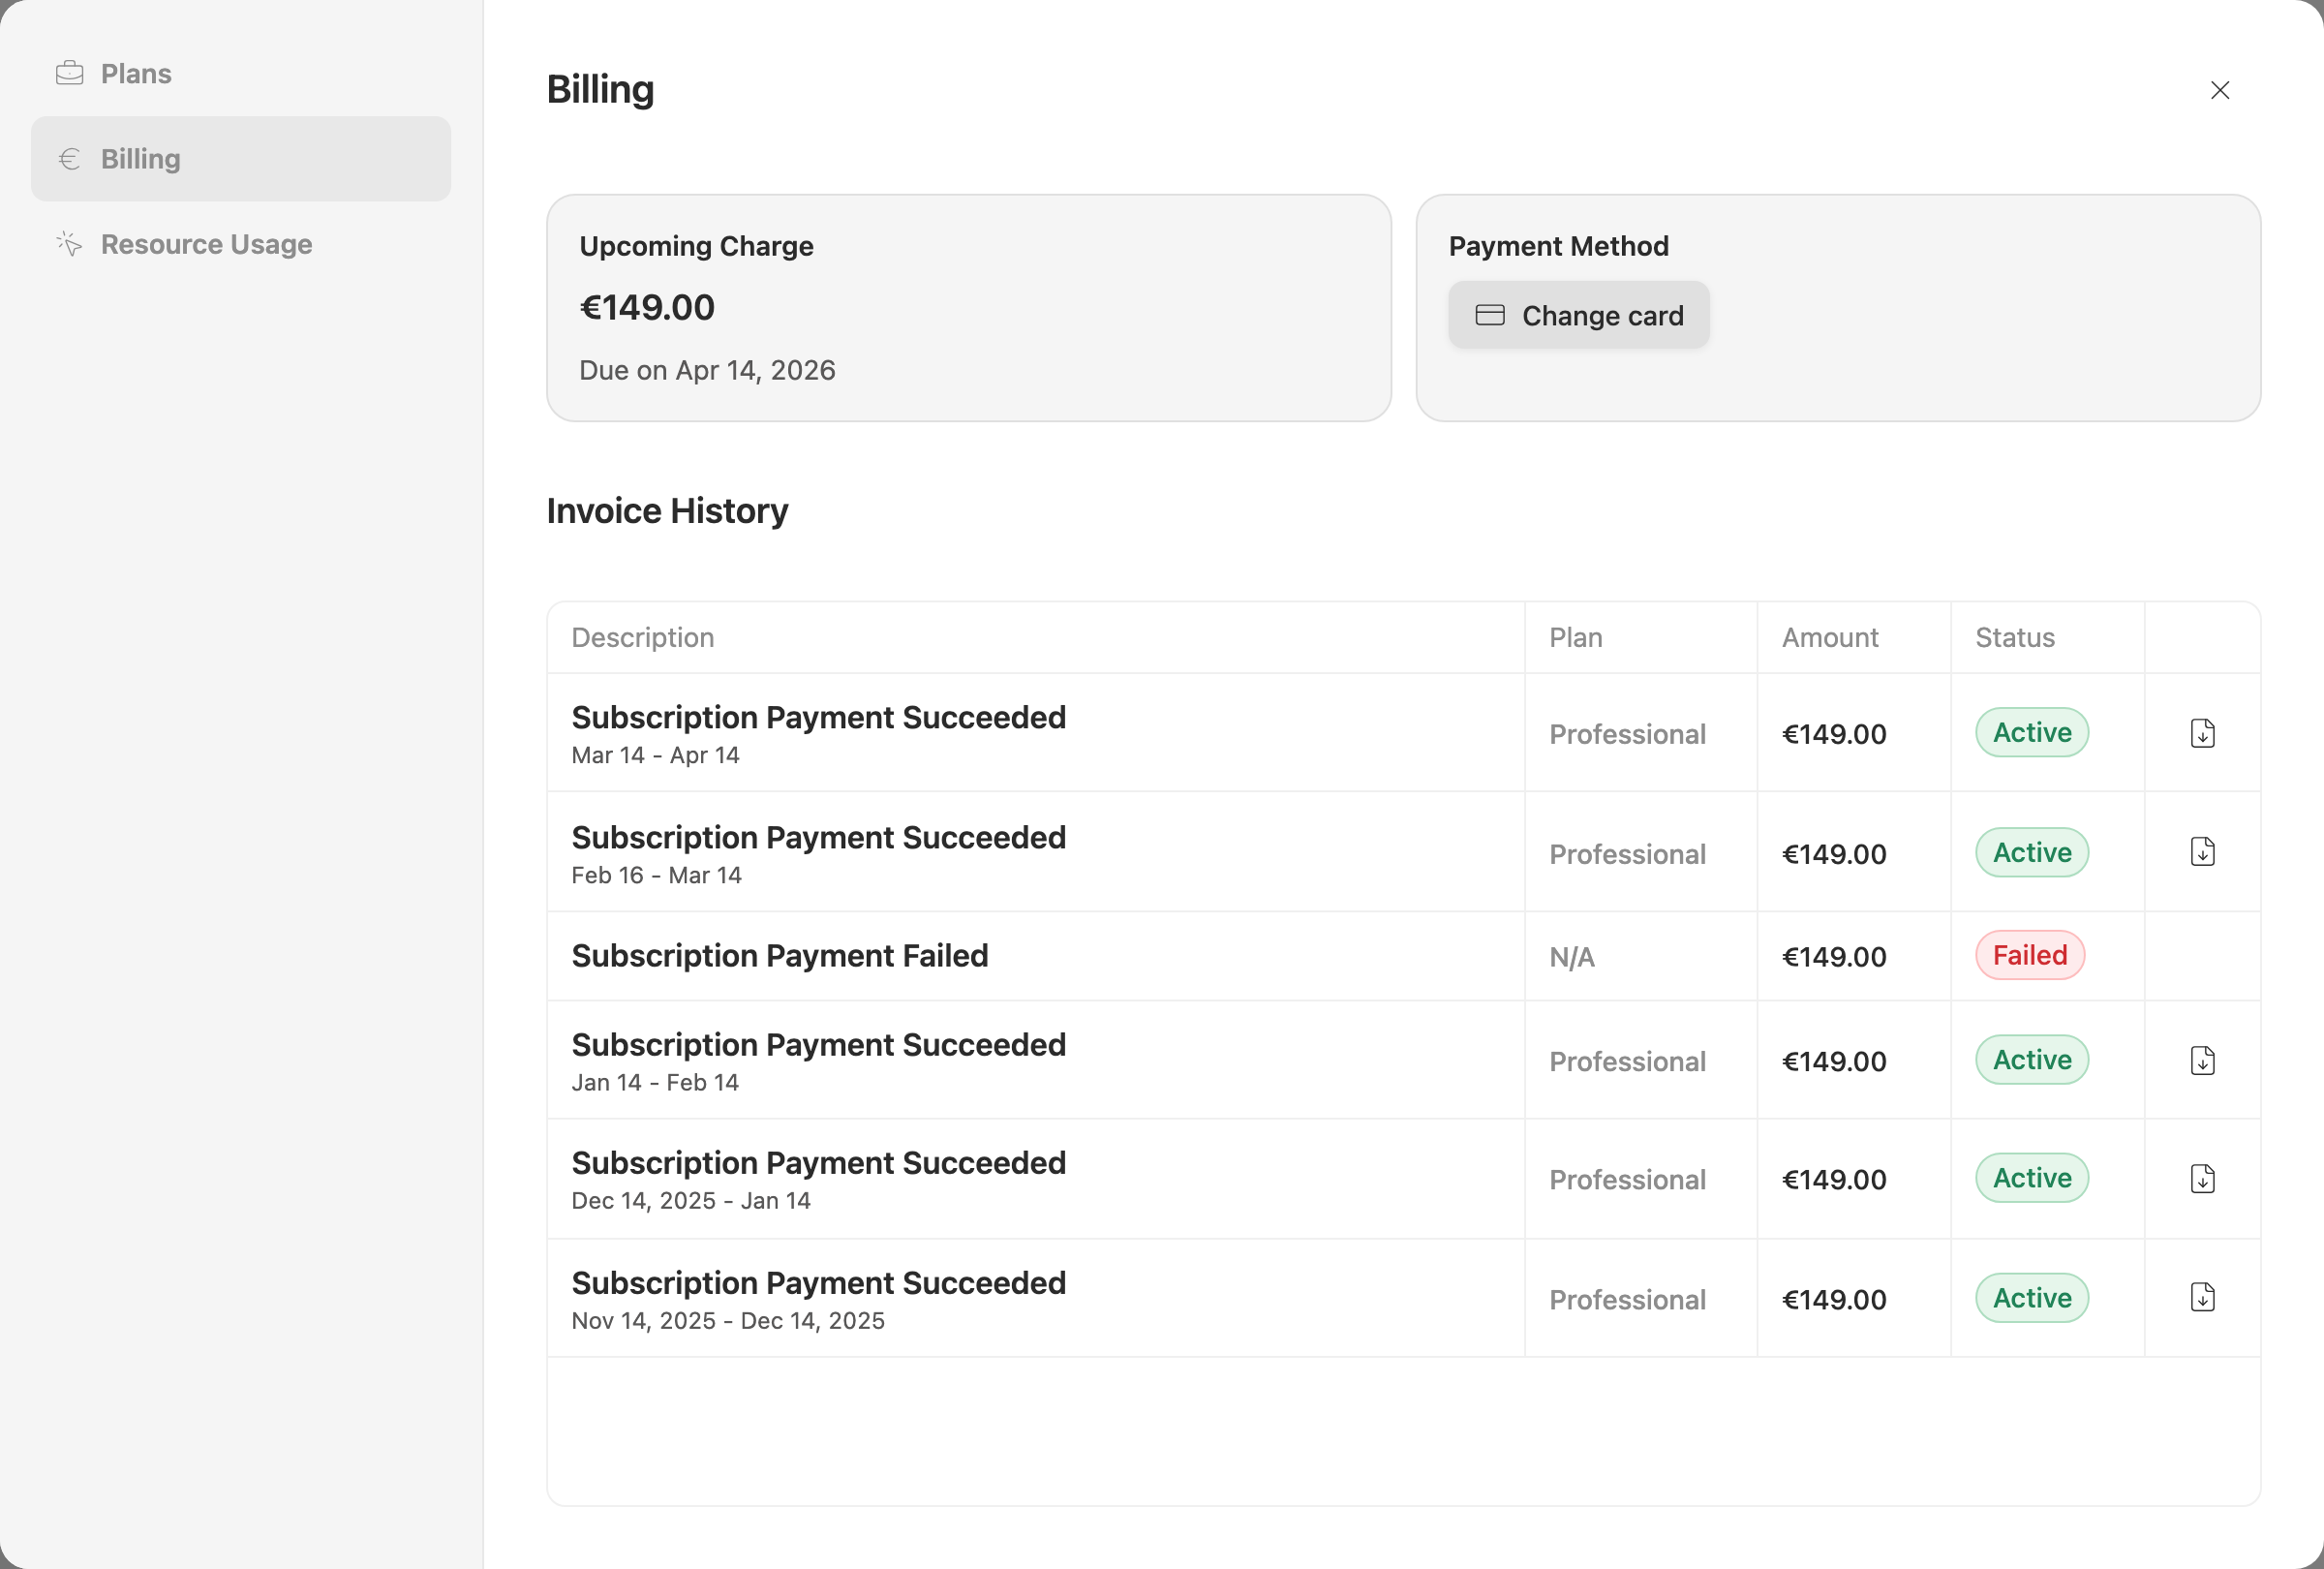Click the Mar 14 - Apr 14 date range
Image resolution: width=2324 pixels, height=1569 pixels.
coord(655,756)
